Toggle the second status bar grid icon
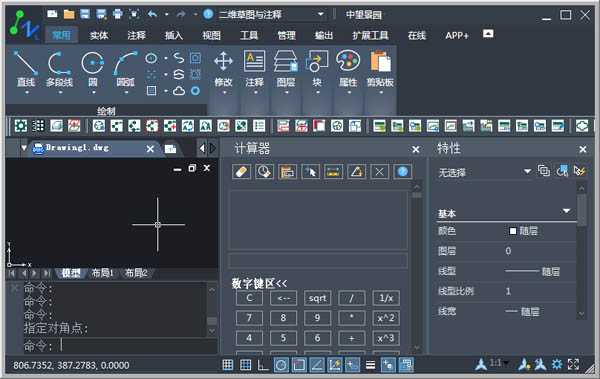This screenshot has height=379, width=600. point(245,365)
